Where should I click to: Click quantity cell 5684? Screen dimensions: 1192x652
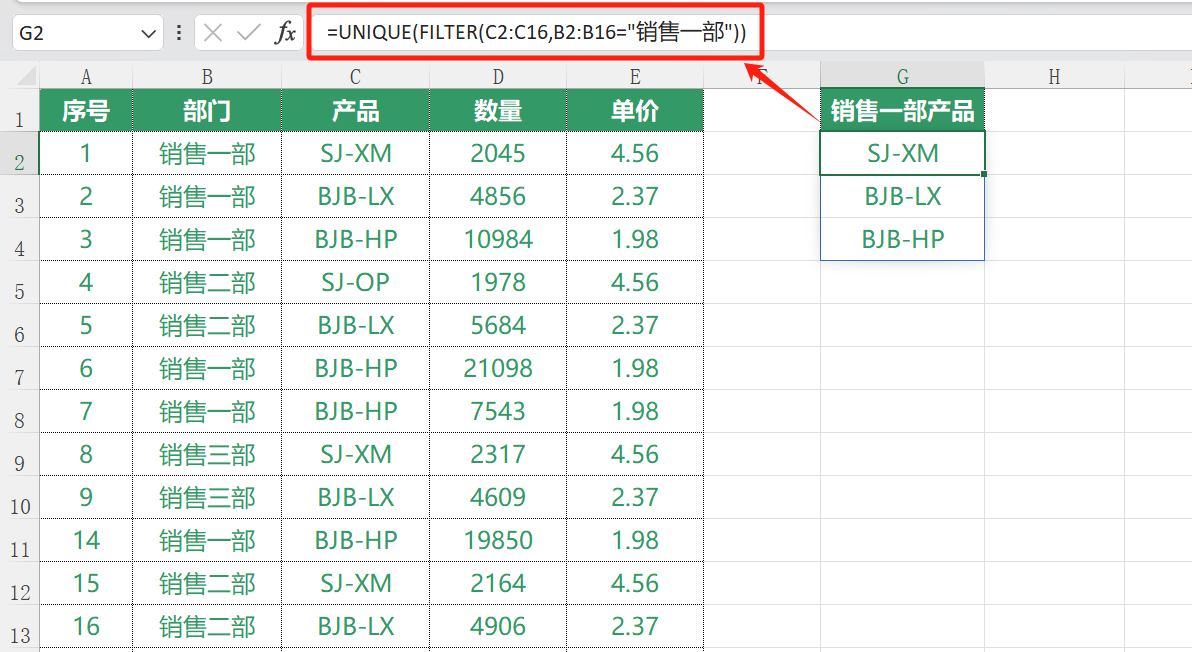point(498,325)
